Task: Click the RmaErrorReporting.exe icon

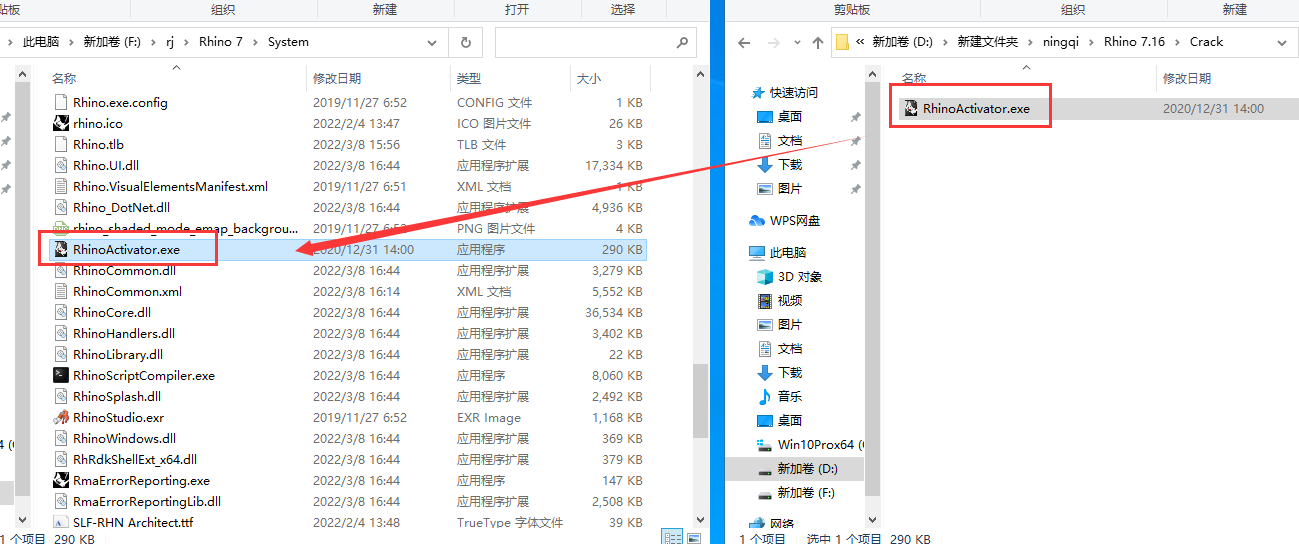Action: 61,480
